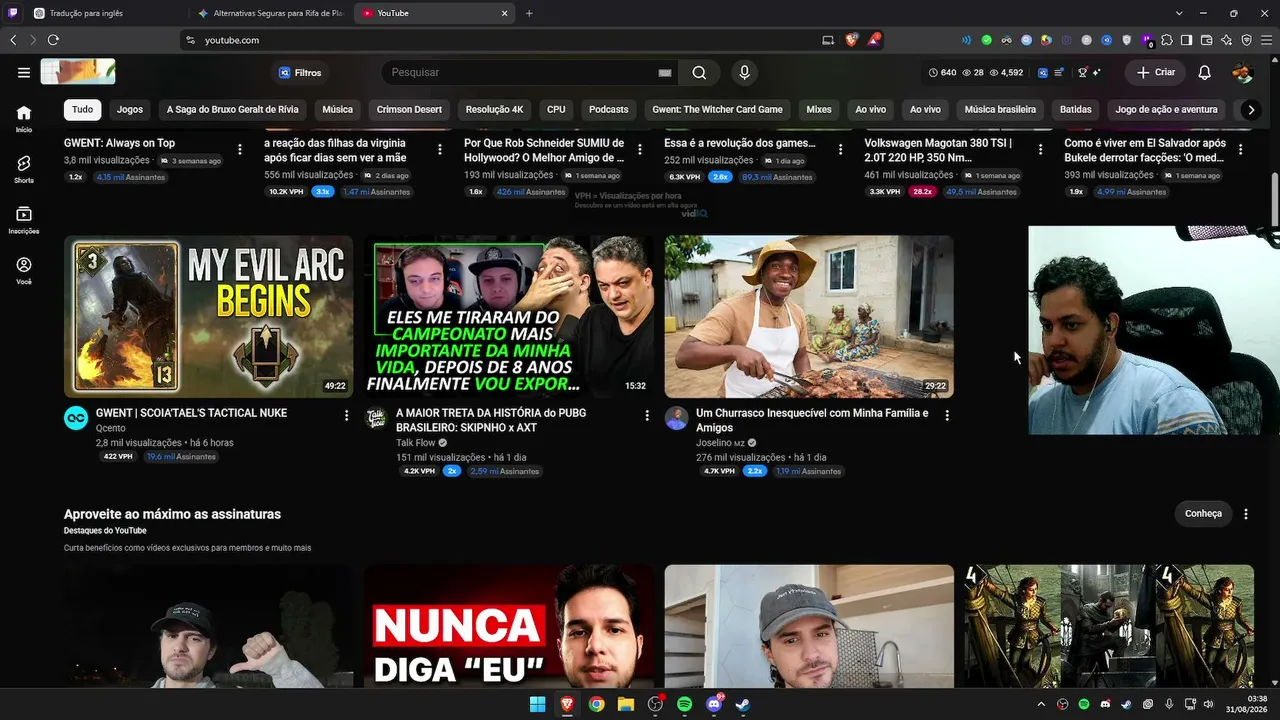This screenshot has width=1280, height=720.
Task: Click the YouTube search magnifier button
Action: [x=699, y=72]
